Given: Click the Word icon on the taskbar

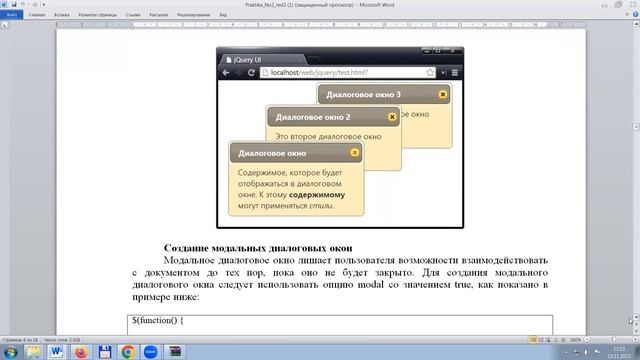Looking at the screenshot, I should pos(57,352).
